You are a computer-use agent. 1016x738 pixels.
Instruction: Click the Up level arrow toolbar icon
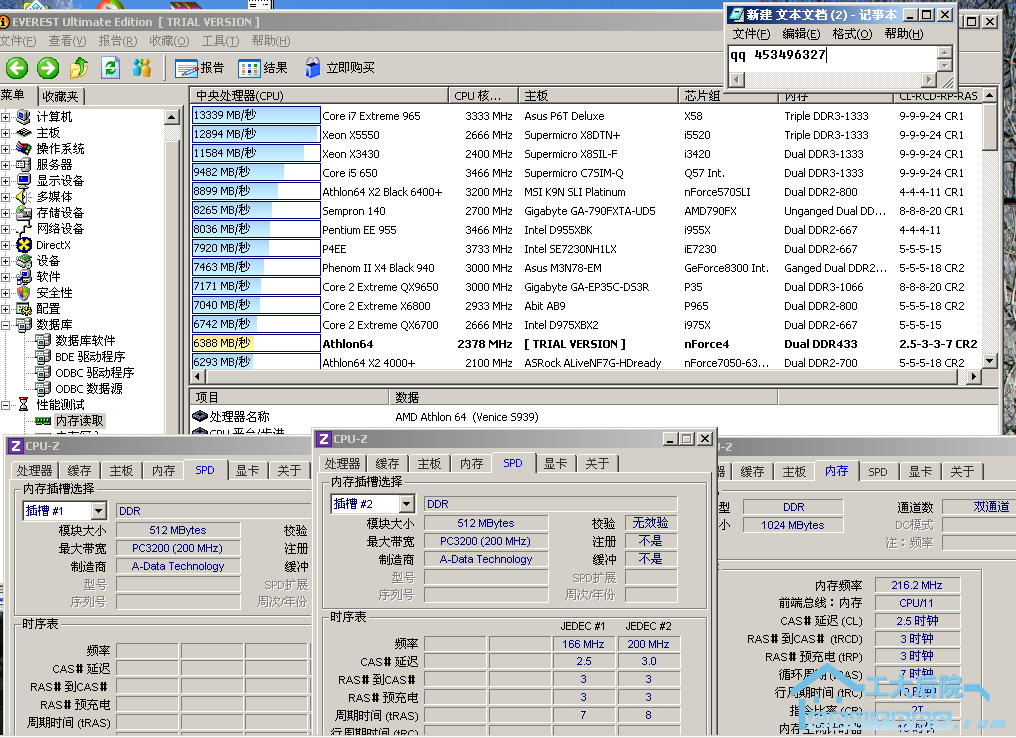79,67
